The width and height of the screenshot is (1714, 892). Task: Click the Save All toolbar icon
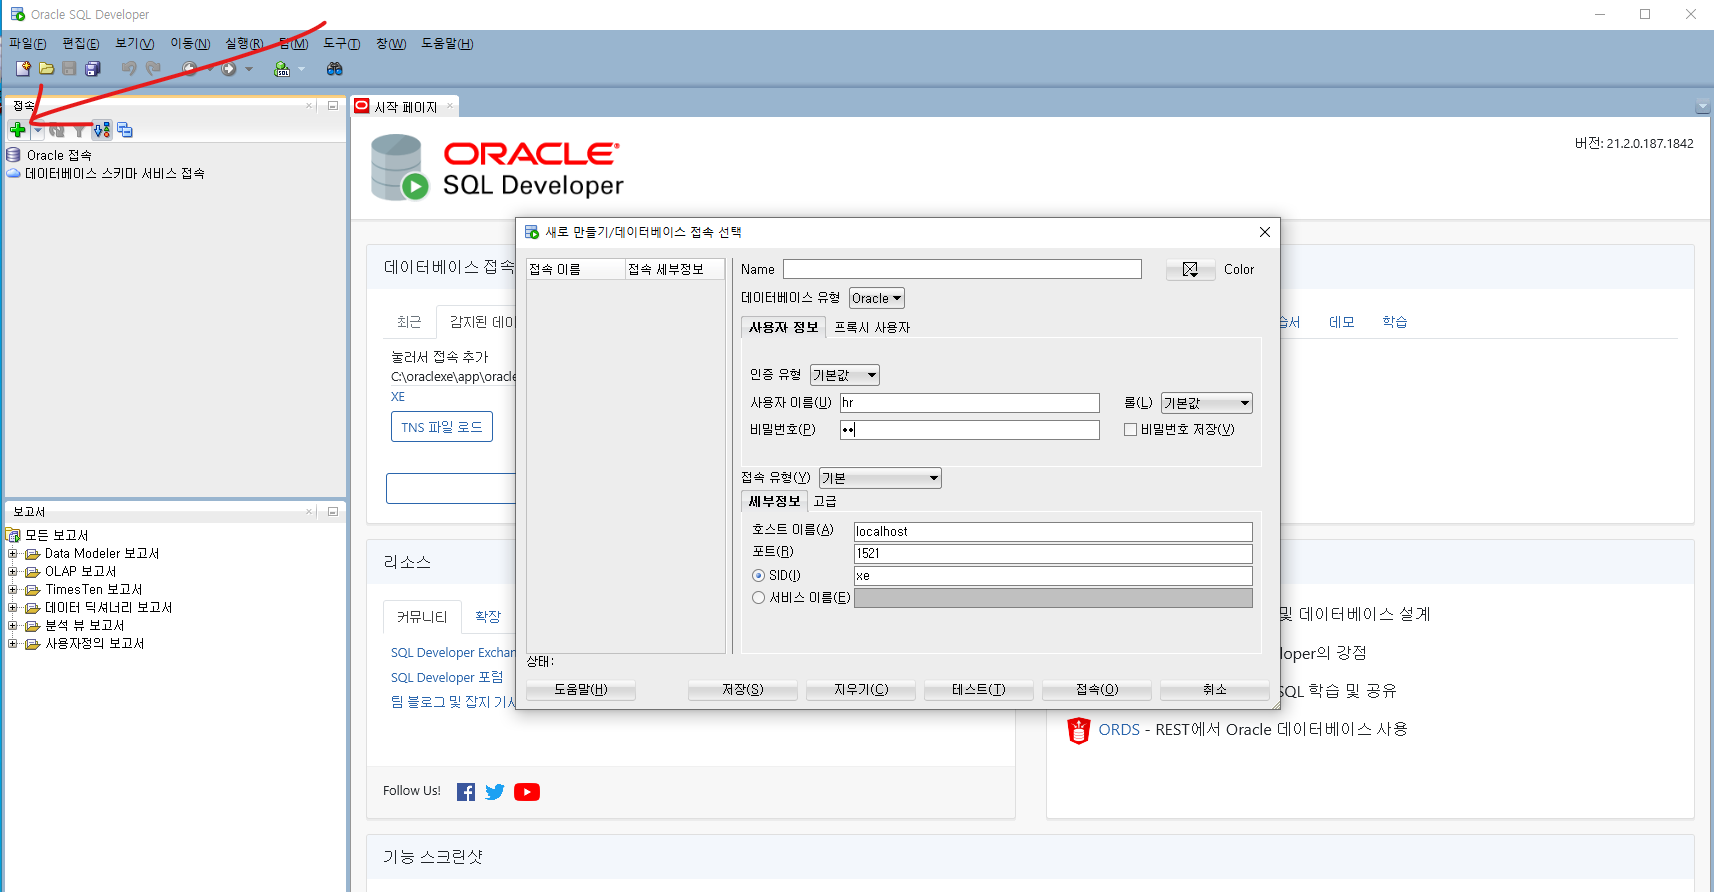tap(93, 68)
